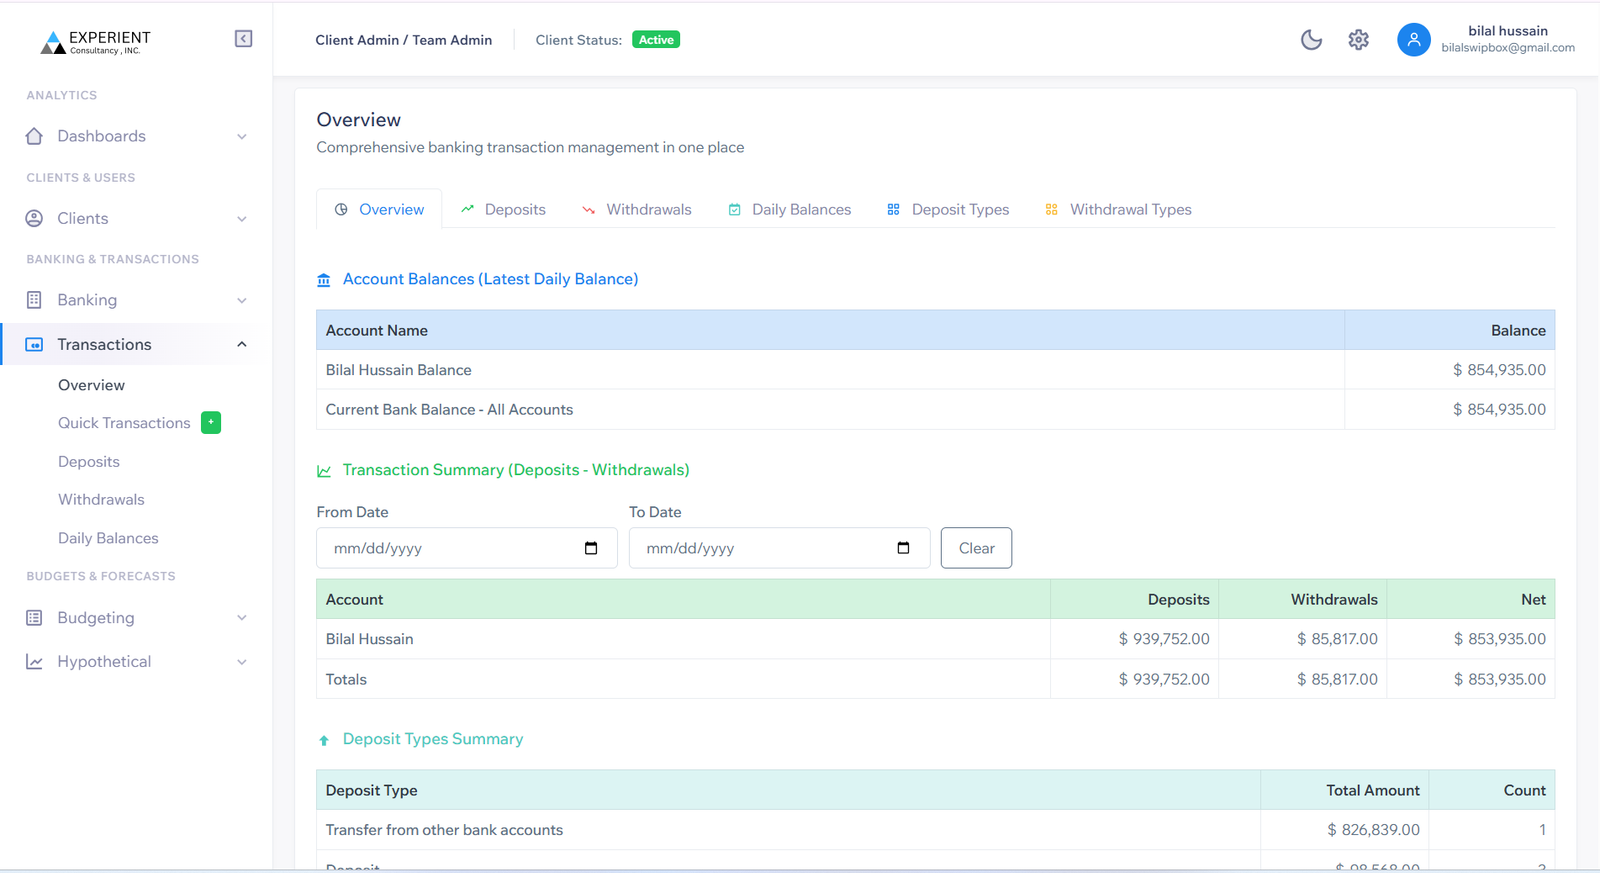Click the To Date input field

(779, 548)
